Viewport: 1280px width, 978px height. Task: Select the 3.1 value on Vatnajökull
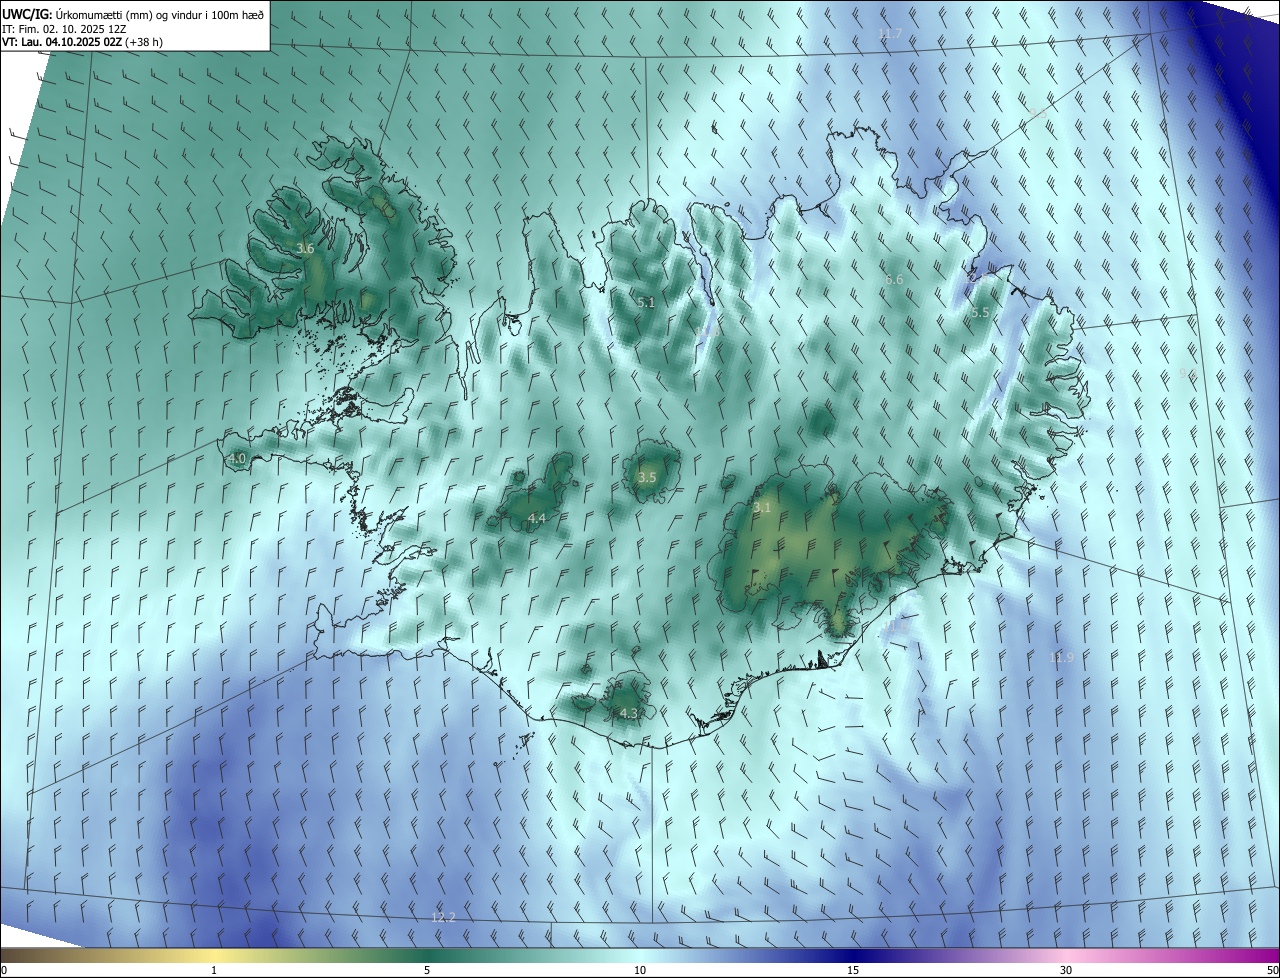pyautogui.click(x=763, y=507)
